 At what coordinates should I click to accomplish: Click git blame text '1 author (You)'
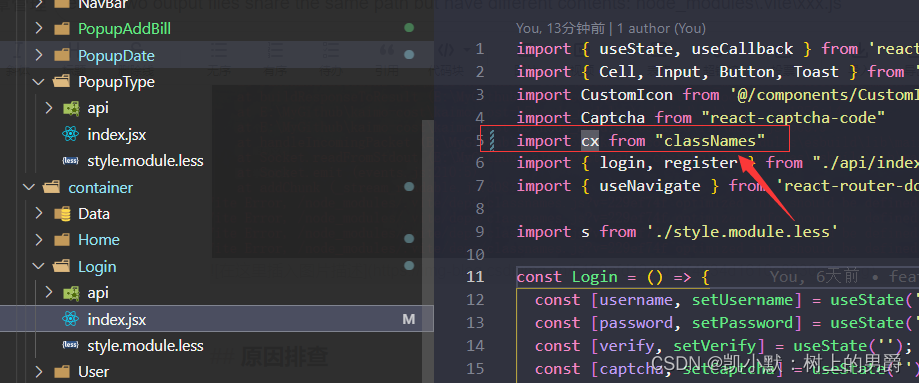[662, 28]
